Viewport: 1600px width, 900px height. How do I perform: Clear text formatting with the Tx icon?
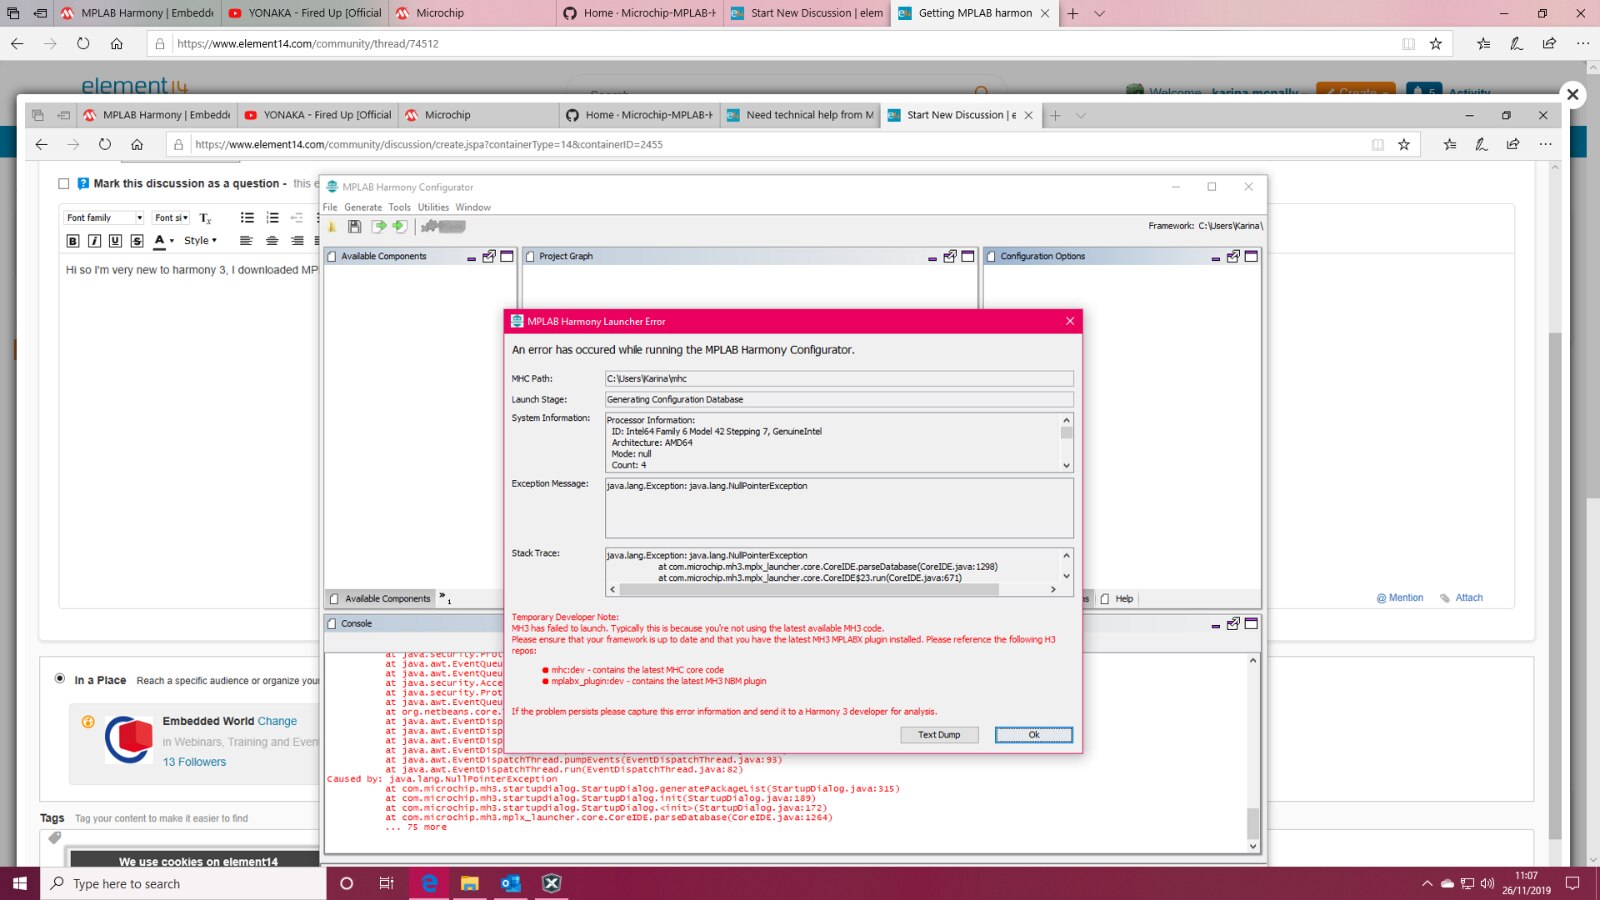tap(205, 218)
